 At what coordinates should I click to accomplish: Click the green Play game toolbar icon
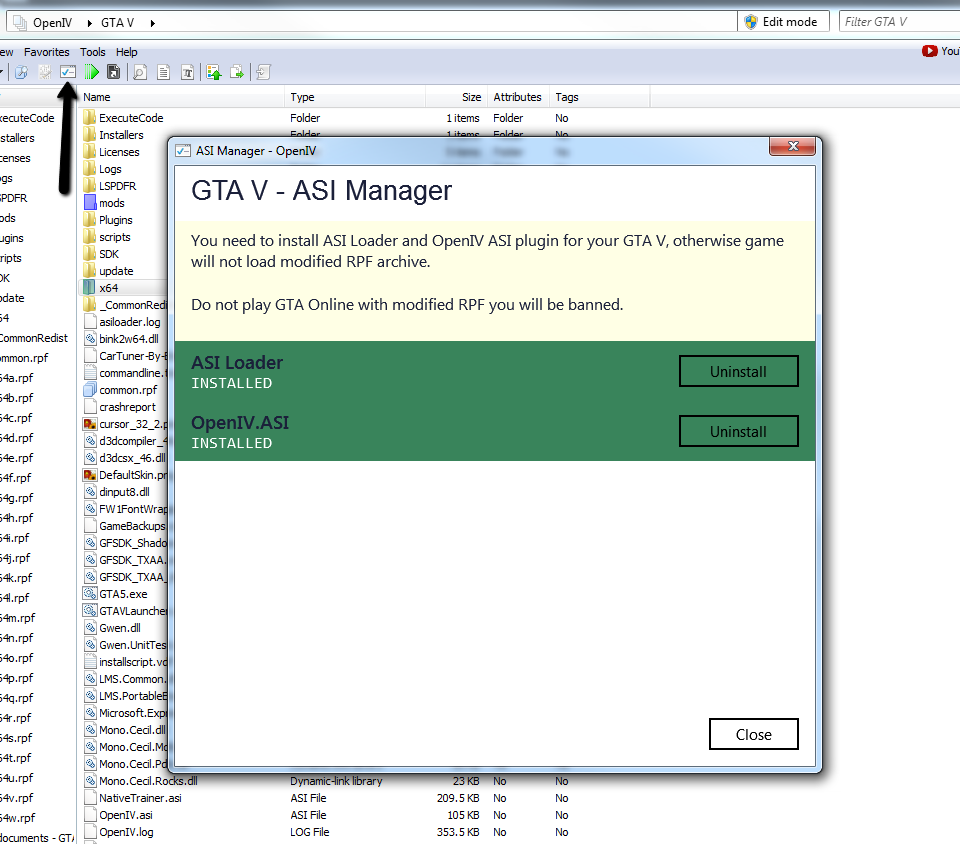91,72
